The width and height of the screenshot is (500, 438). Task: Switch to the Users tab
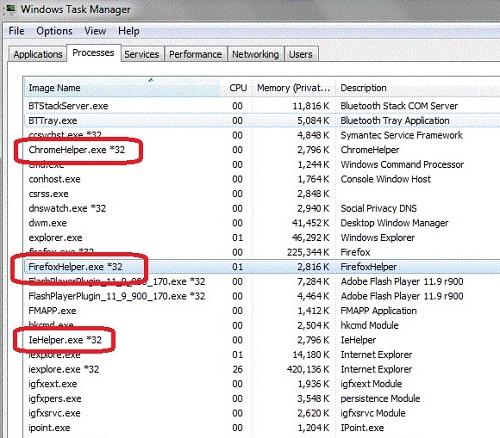point(301,54)
